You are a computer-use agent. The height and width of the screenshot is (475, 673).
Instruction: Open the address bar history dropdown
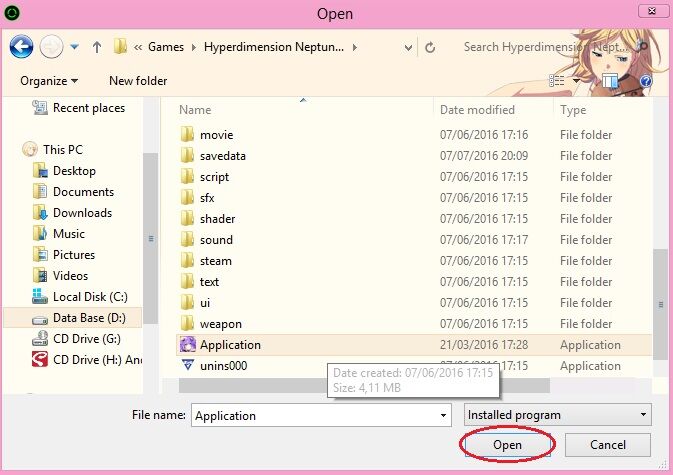(409, 48)
